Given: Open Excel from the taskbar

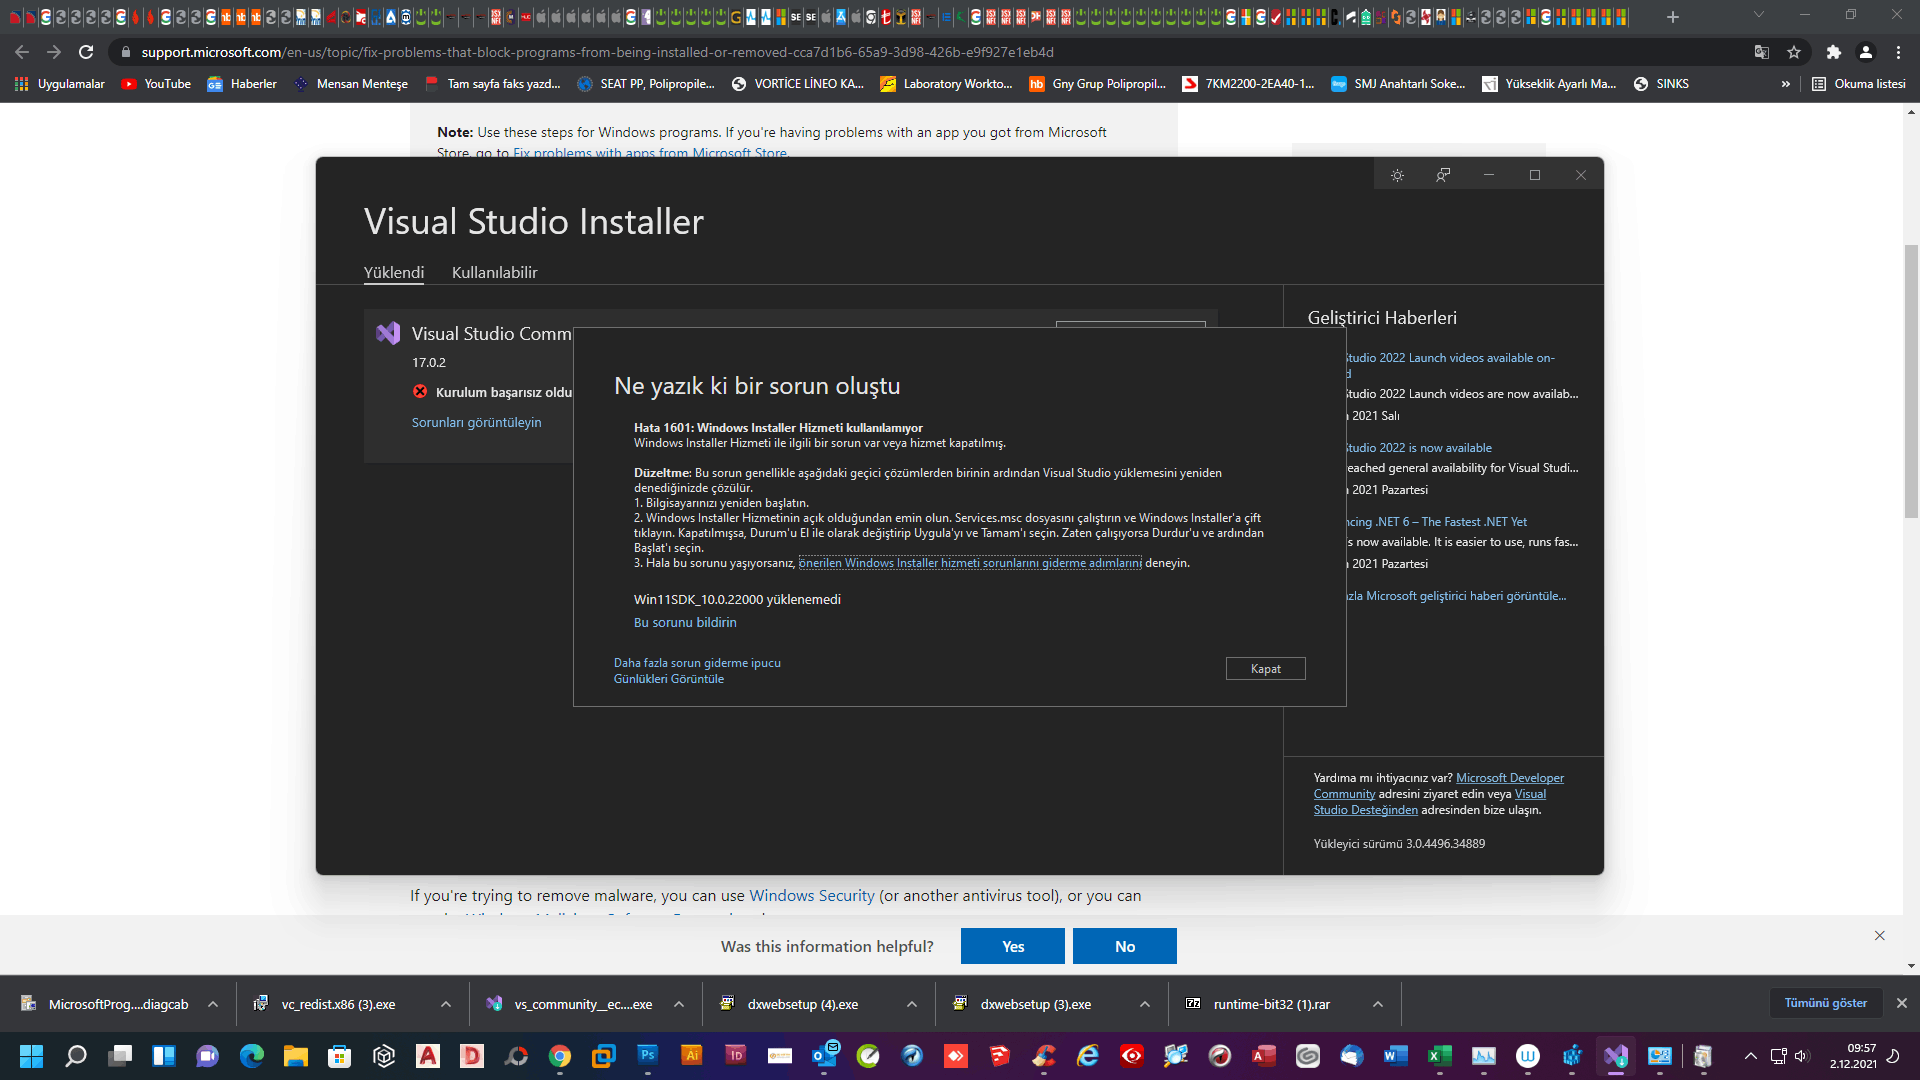Looking at the screenshot, I should pos(1440,1055).
